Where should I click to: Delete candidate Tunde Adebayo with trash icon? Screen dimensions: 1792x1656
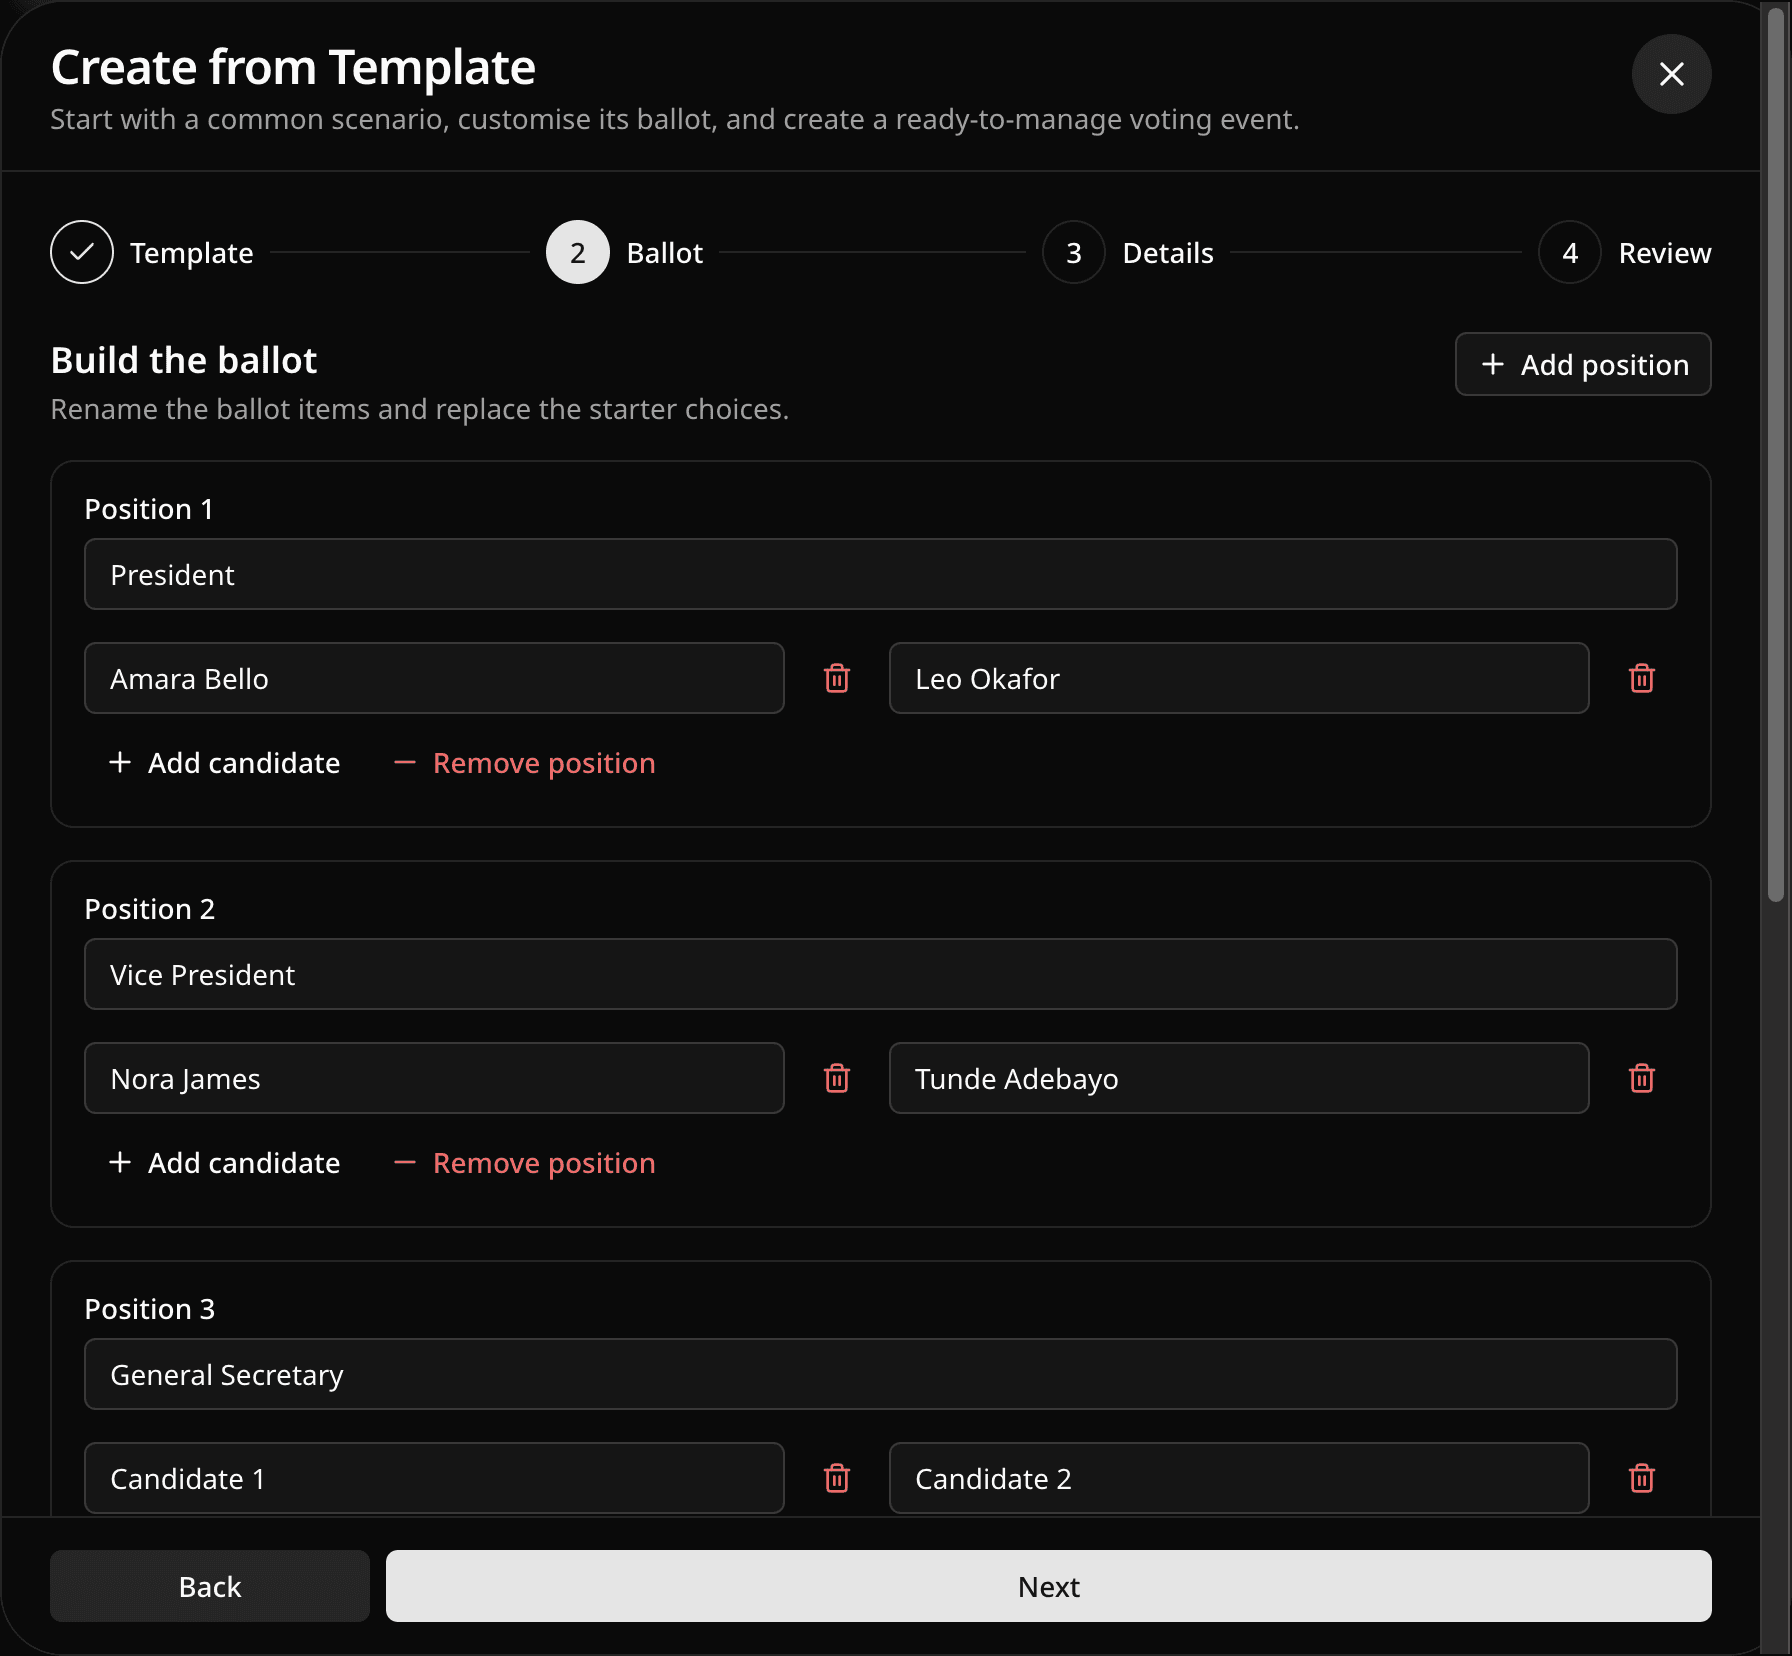click(1642, 1078)
